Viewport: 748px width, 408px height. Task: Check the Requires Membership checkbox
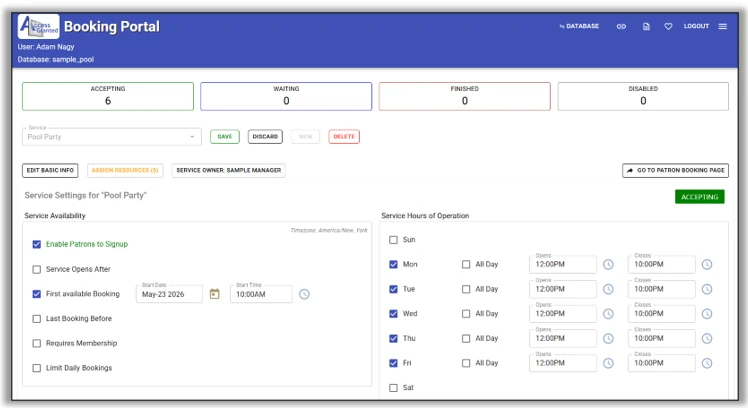[x=37, y=343]
